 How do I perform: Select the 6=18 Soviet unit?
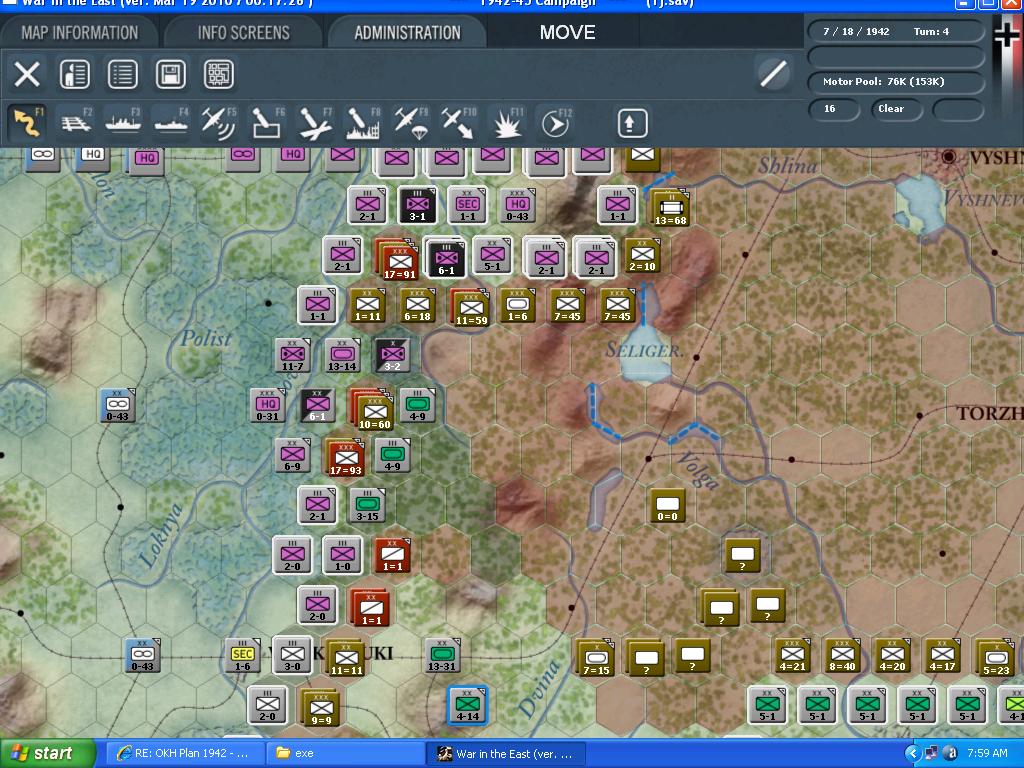[417, 306]
